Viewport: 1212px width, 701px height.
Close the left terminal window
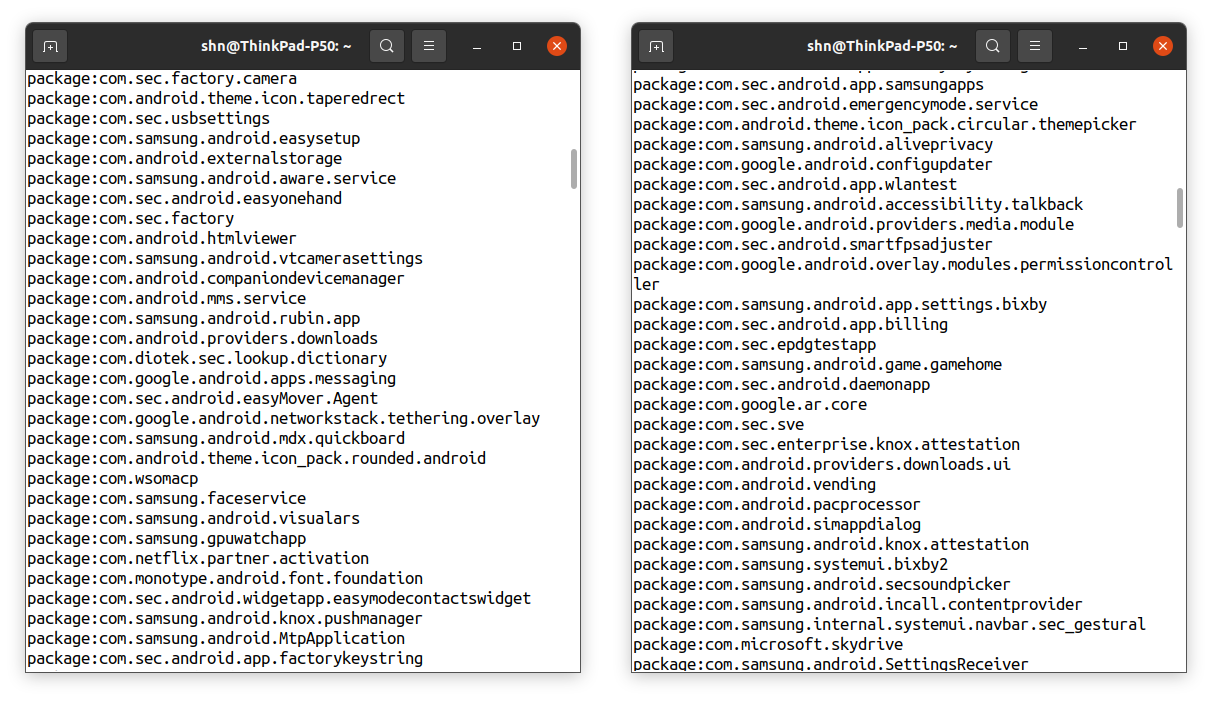(x=557, y=46)
